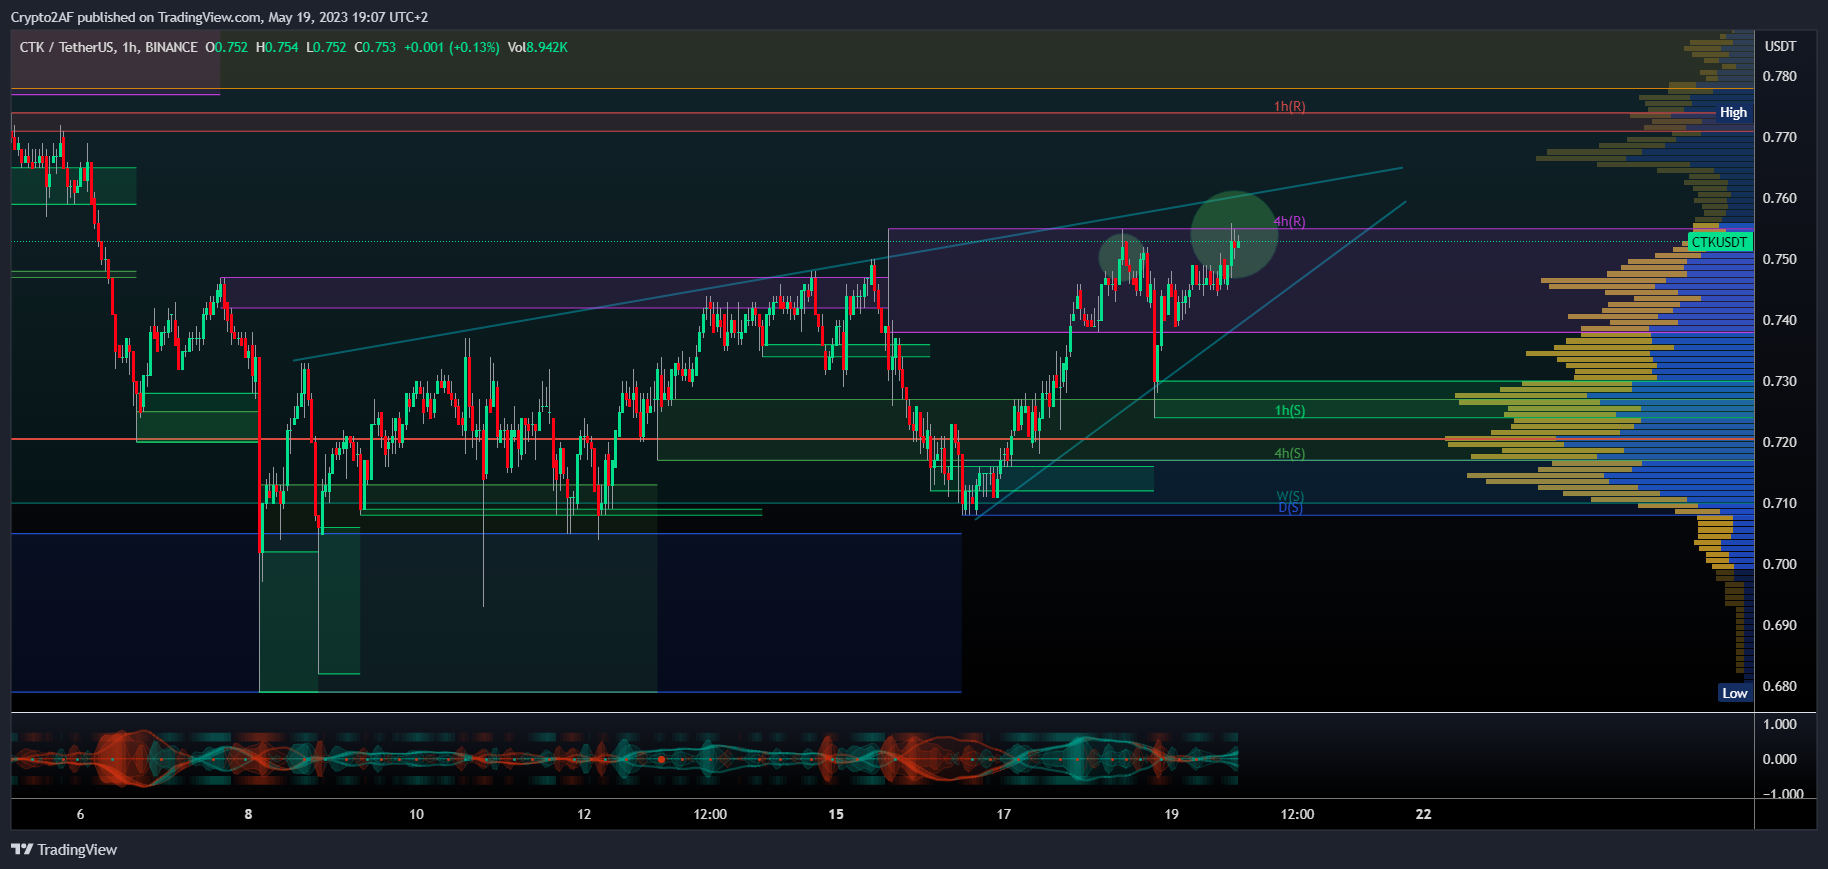This screenshot has height=869, width=1828.
Task: Click the 0.000 indicator scale value
Action: [x=1779, y=759]
